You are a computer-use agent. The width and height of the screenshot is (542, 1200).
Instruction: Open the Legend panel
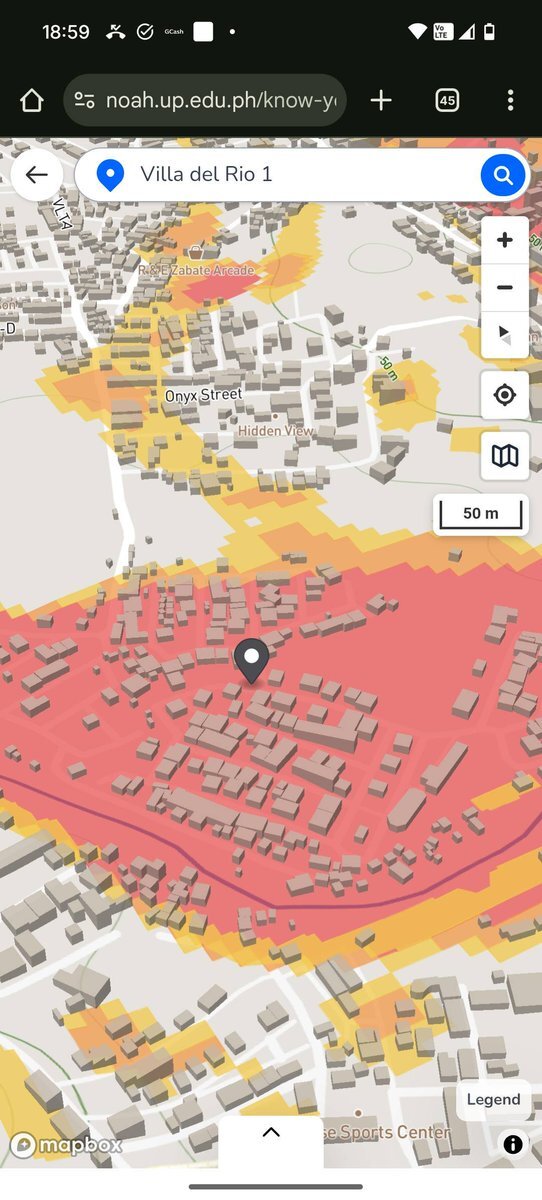click(493, 1099)
